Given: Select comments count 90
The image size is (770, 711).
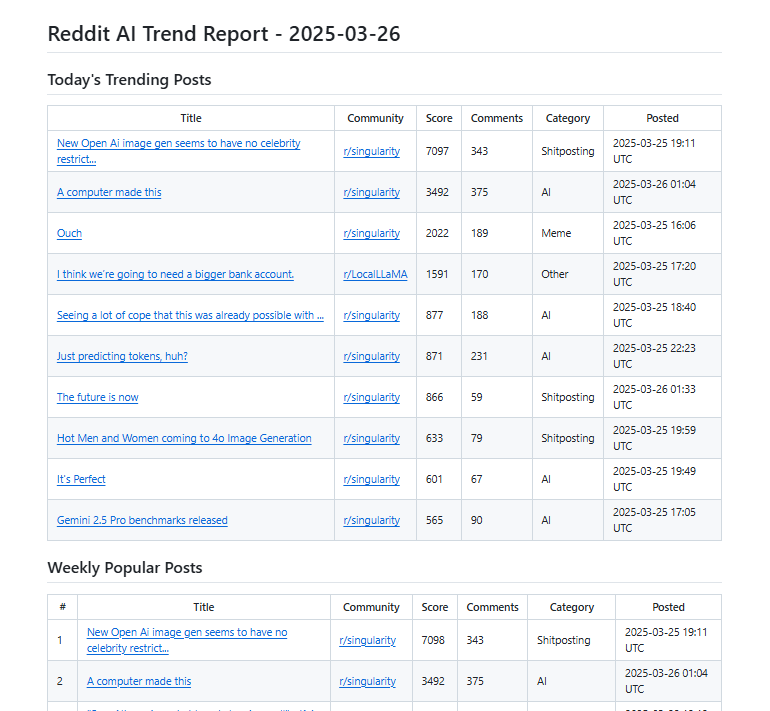Looking at the screenshot, I should (476, 520).
